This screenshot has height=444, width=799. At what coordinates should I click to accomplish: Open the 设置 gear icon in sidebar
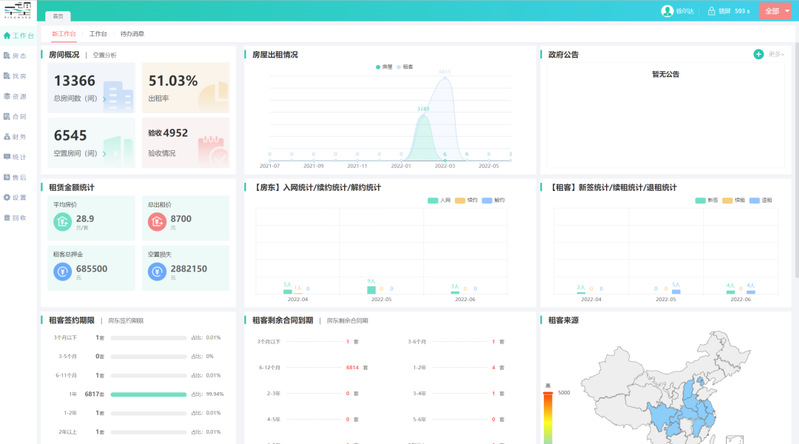(x=8, y=198)
